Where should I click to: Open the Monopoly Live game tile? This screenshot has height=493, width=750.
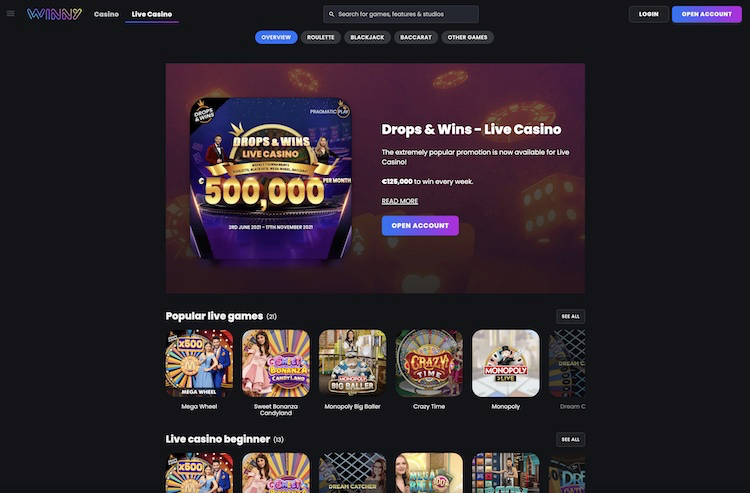(506, 363)
